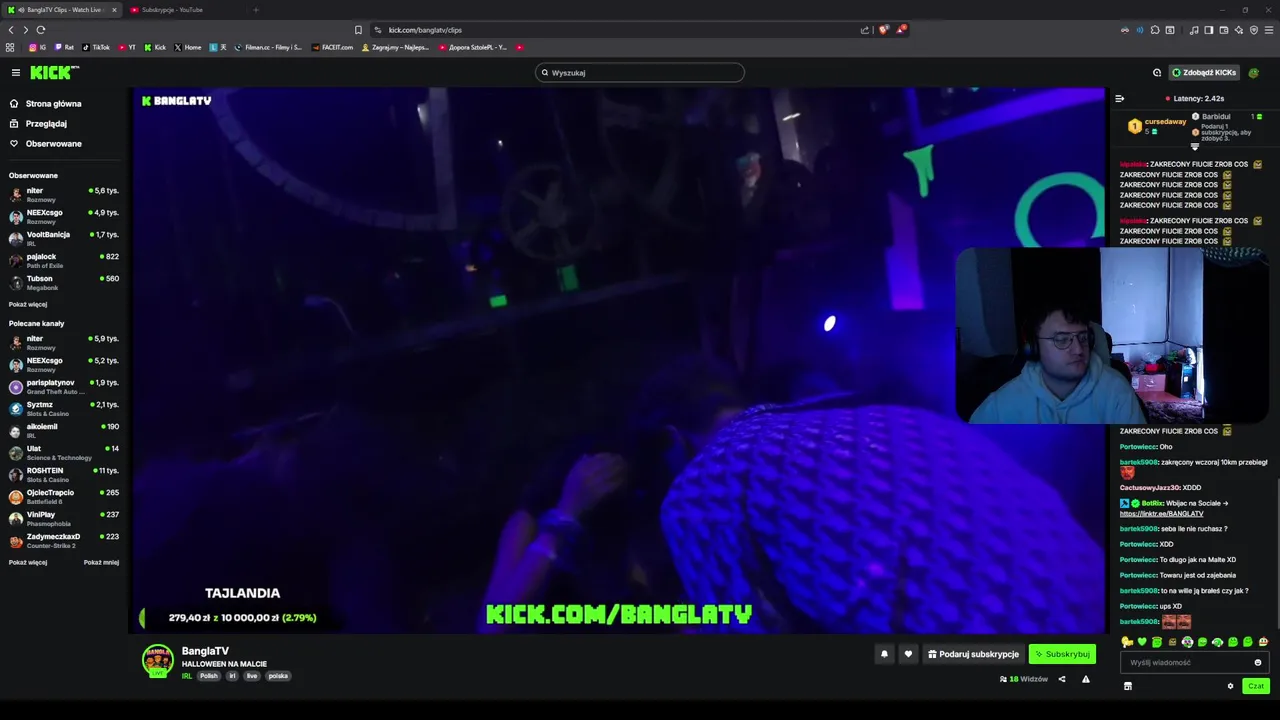Expand the pinned gift leaderboard arrow
1280x720 pixels.
pyautogui.click(x=1194, y=147)
